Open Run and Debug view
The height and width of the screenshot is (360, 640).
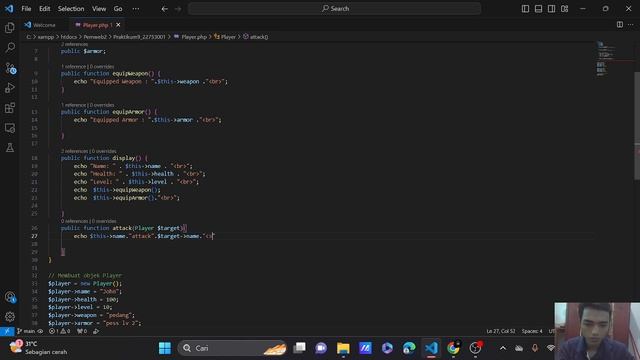[x=10, y=88]
